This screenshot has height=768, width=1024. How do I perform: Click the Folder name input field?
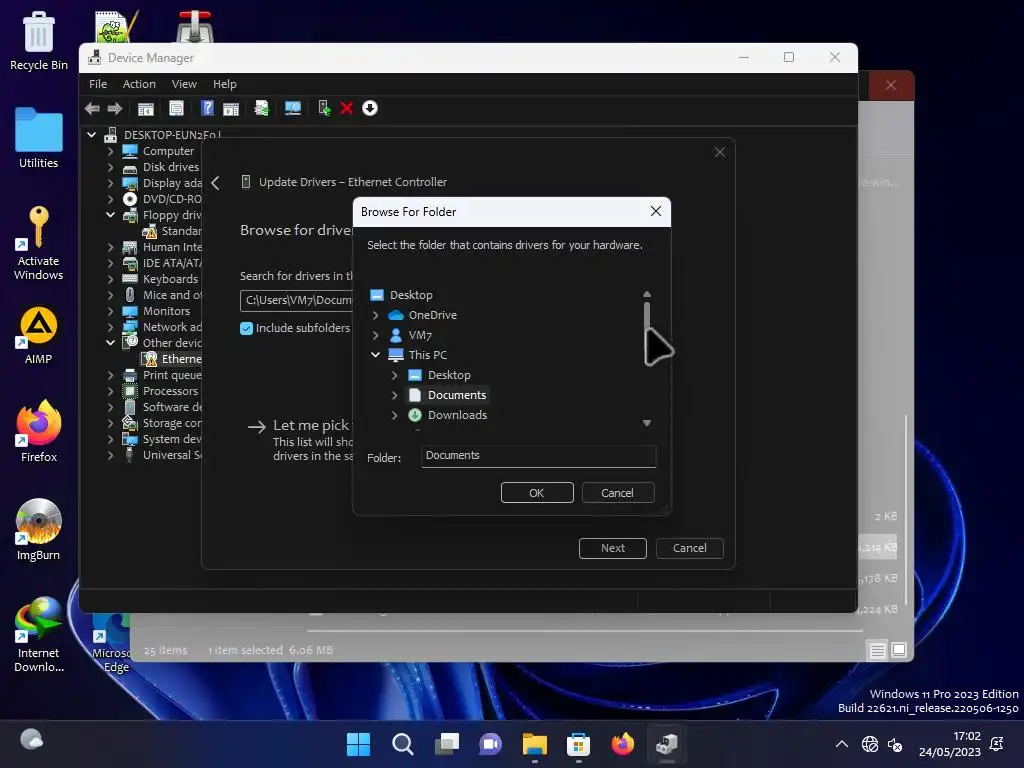click(538, 456)
